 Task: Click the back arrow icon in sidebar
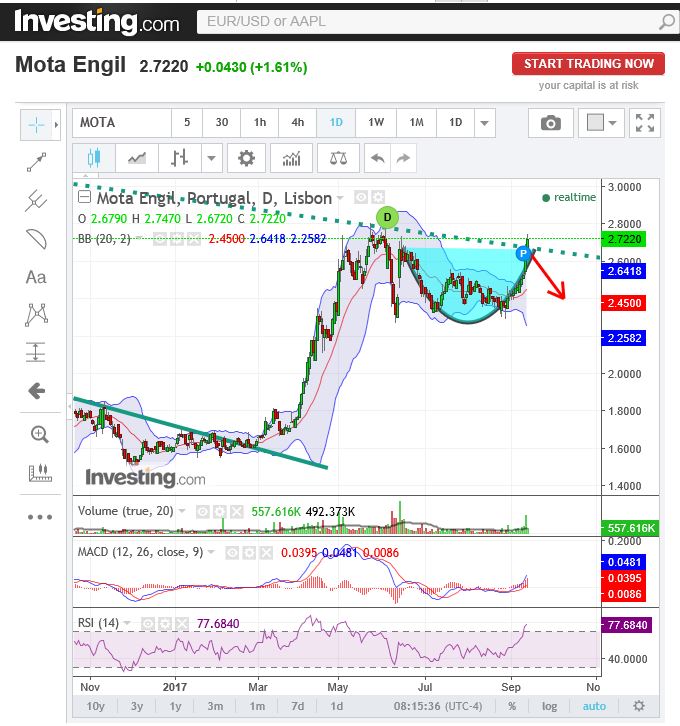(36, 391)
